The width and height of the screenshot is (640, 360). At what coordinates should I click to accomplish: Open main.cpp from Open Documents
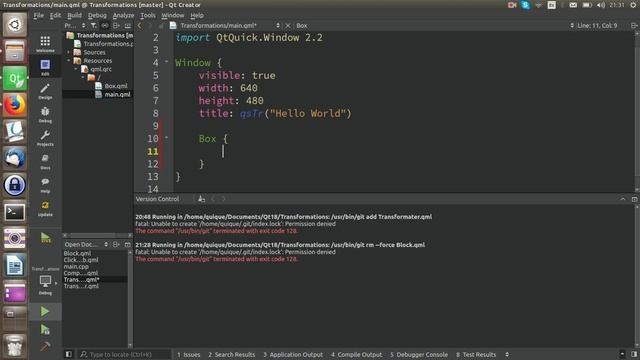click(76, 266)
